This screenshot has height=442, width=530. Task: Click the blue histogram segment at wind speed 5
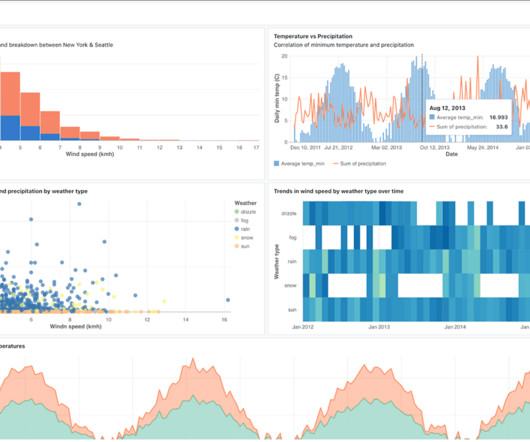(x=30, y=133)
